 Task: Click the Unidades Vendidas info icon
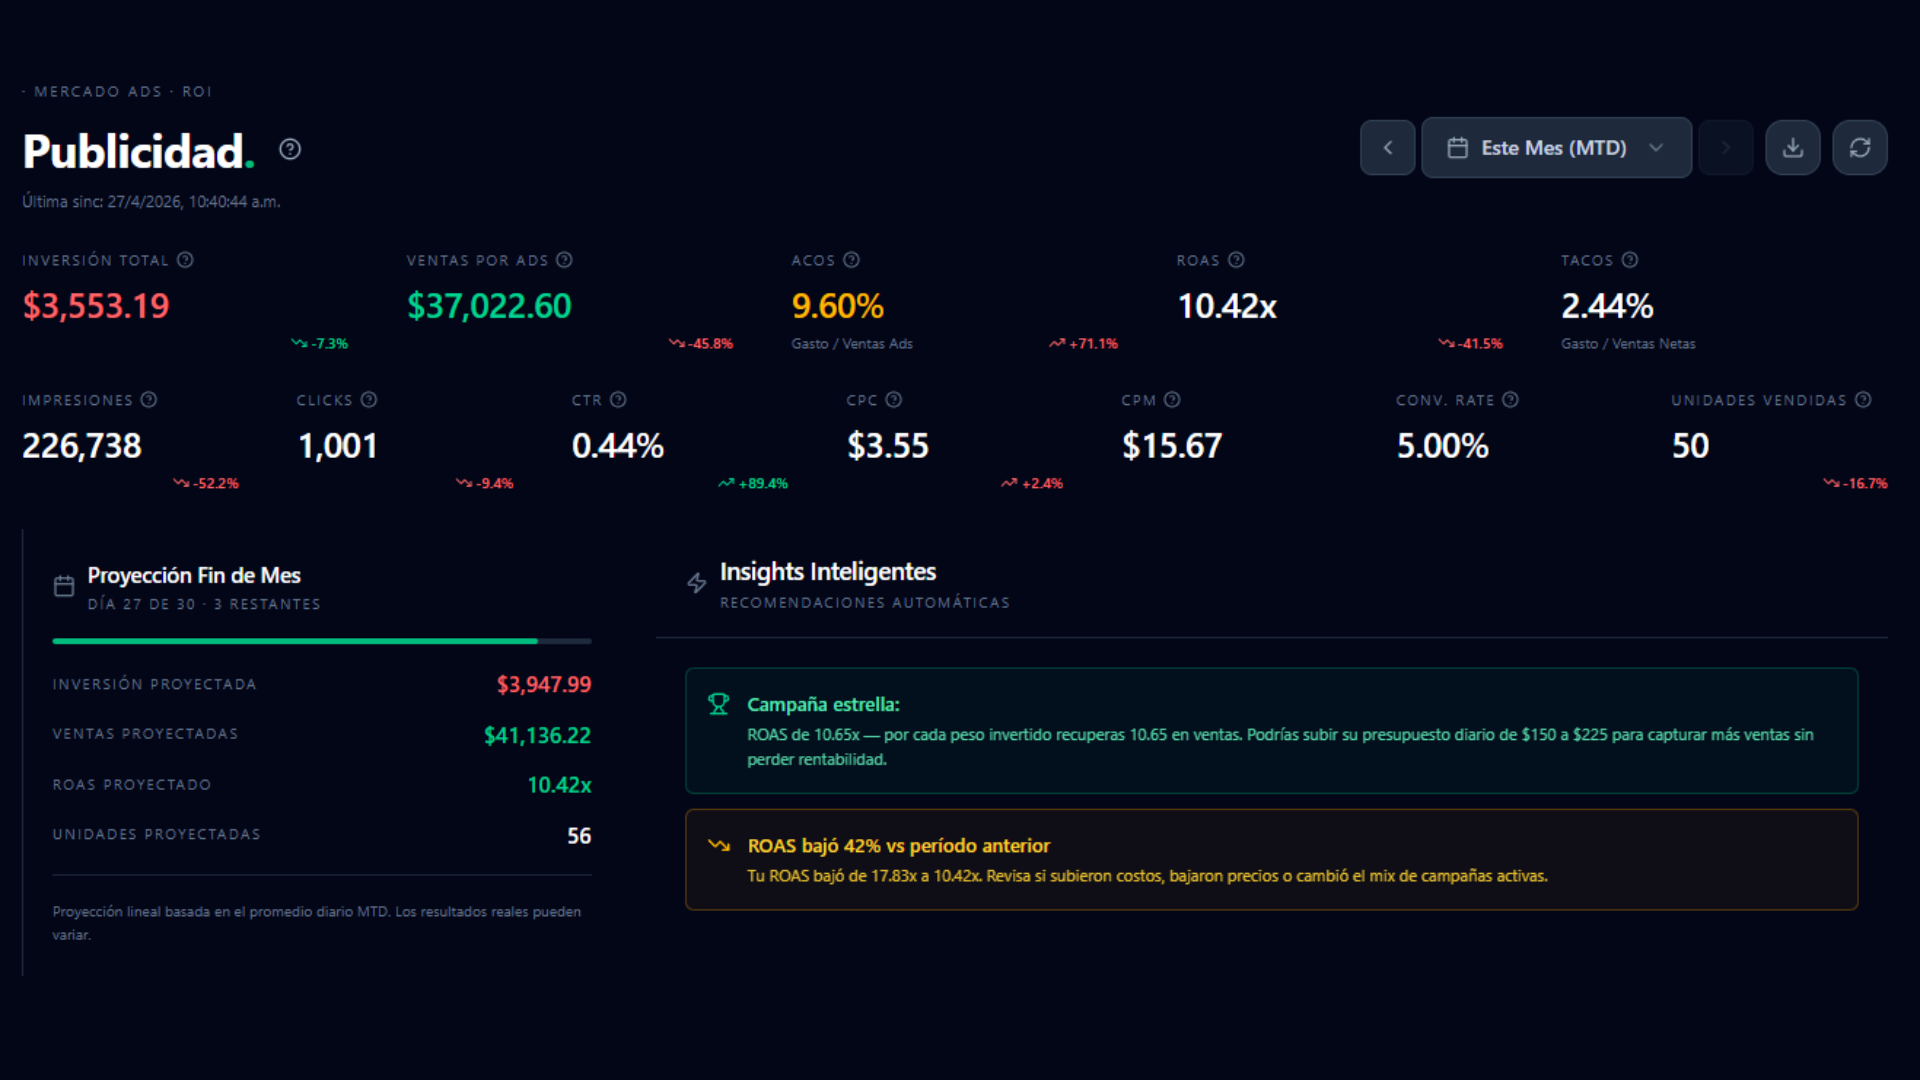pyautogui.click(x=1863, y=400)
